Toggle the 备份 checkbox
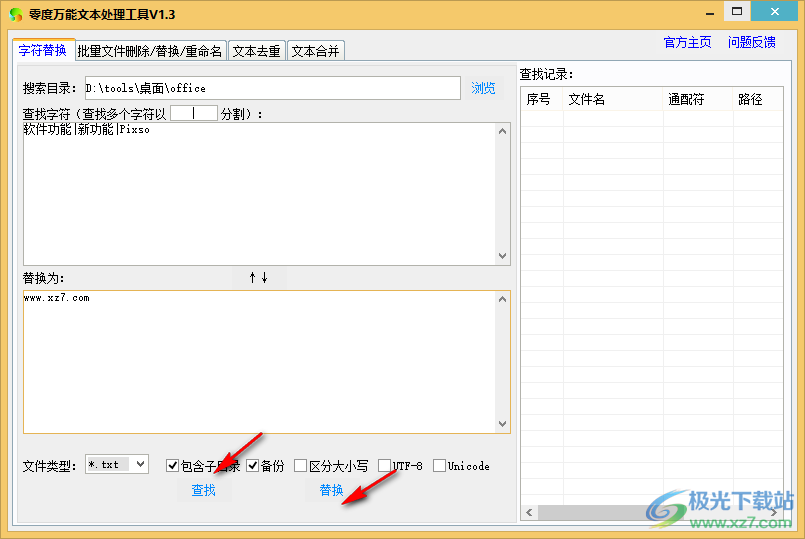 click(x=253, y=466)
